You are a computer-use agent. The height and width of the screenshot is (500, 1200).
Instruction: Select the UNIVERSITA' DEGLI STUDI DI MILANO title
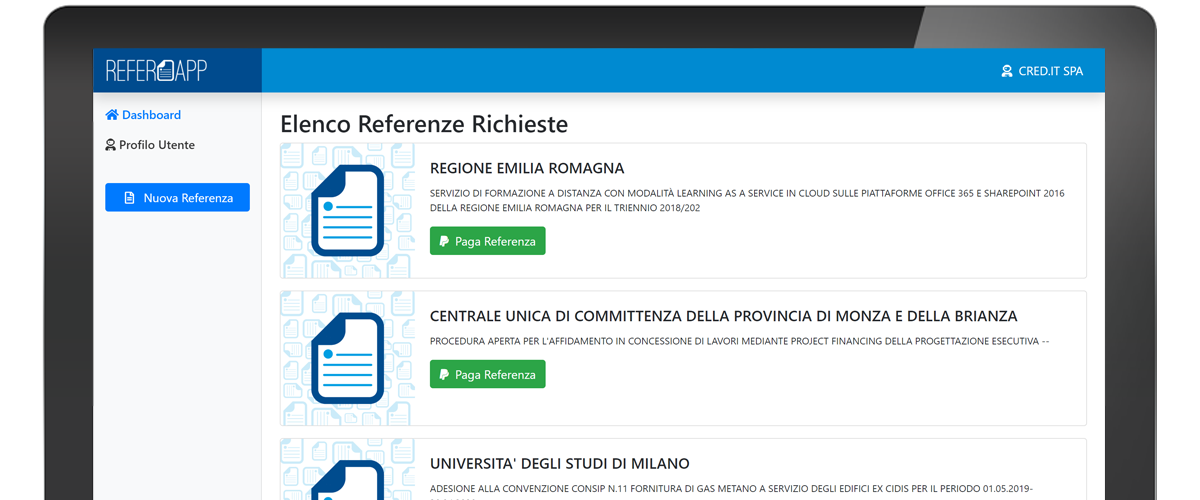click(x=560, y=464)
